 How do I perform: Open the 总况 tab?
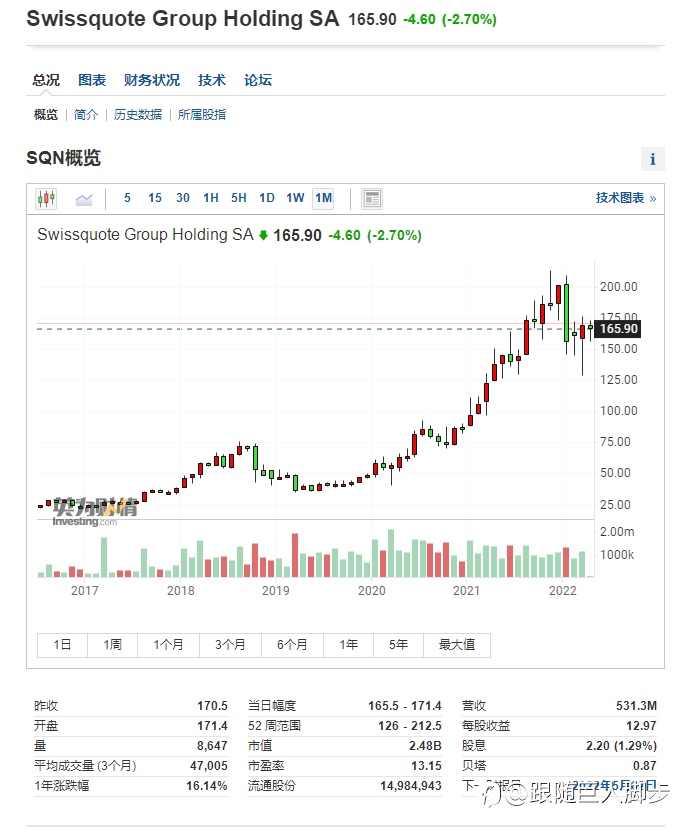click(x=46, y=80)
